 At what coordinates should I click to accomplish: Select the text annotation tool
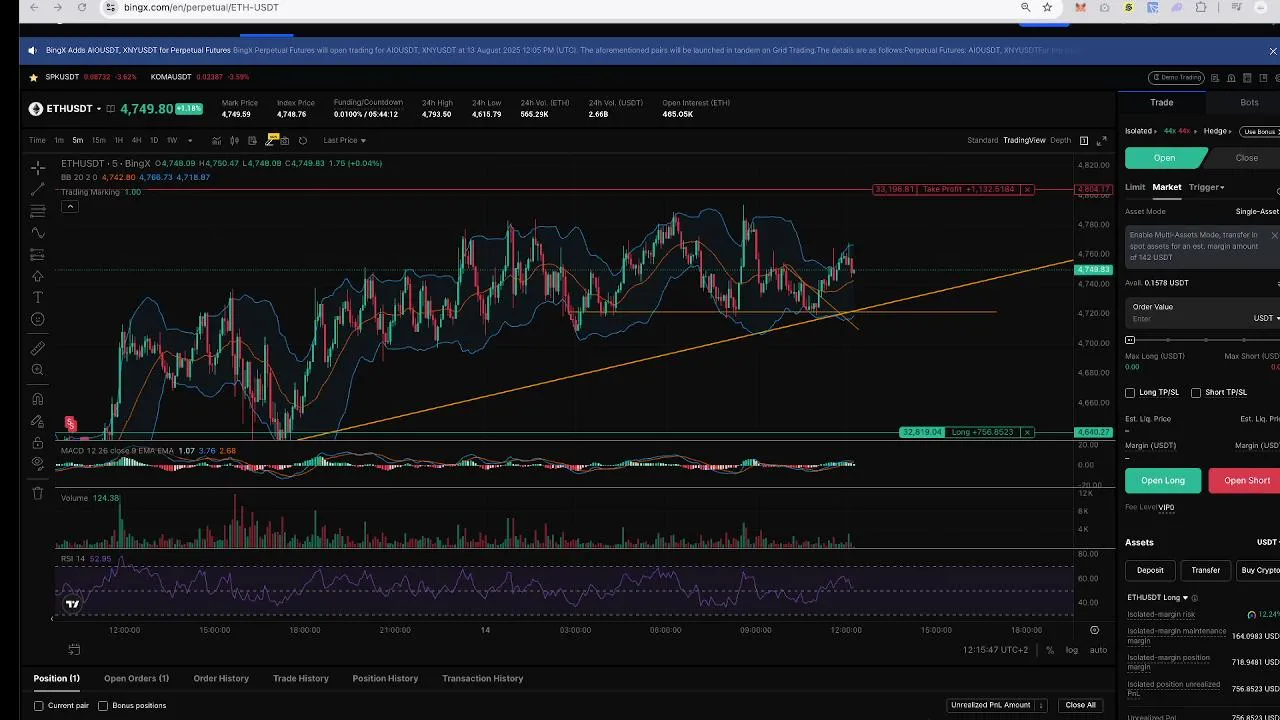pos(37,297)
